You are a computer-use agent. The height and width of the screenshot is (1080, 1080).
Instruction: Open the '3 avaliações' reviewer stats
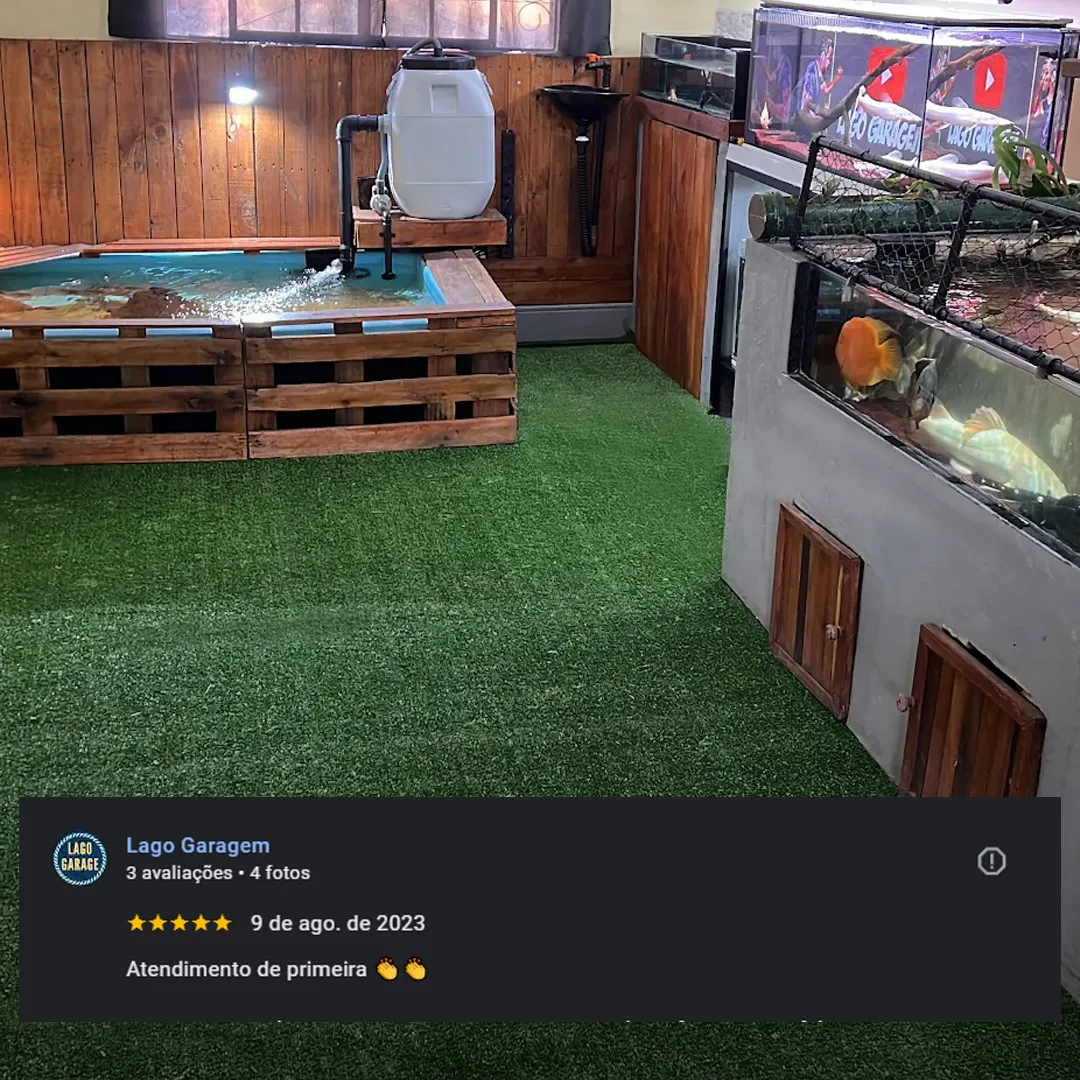pyautogui.click(x=179, y=873)
